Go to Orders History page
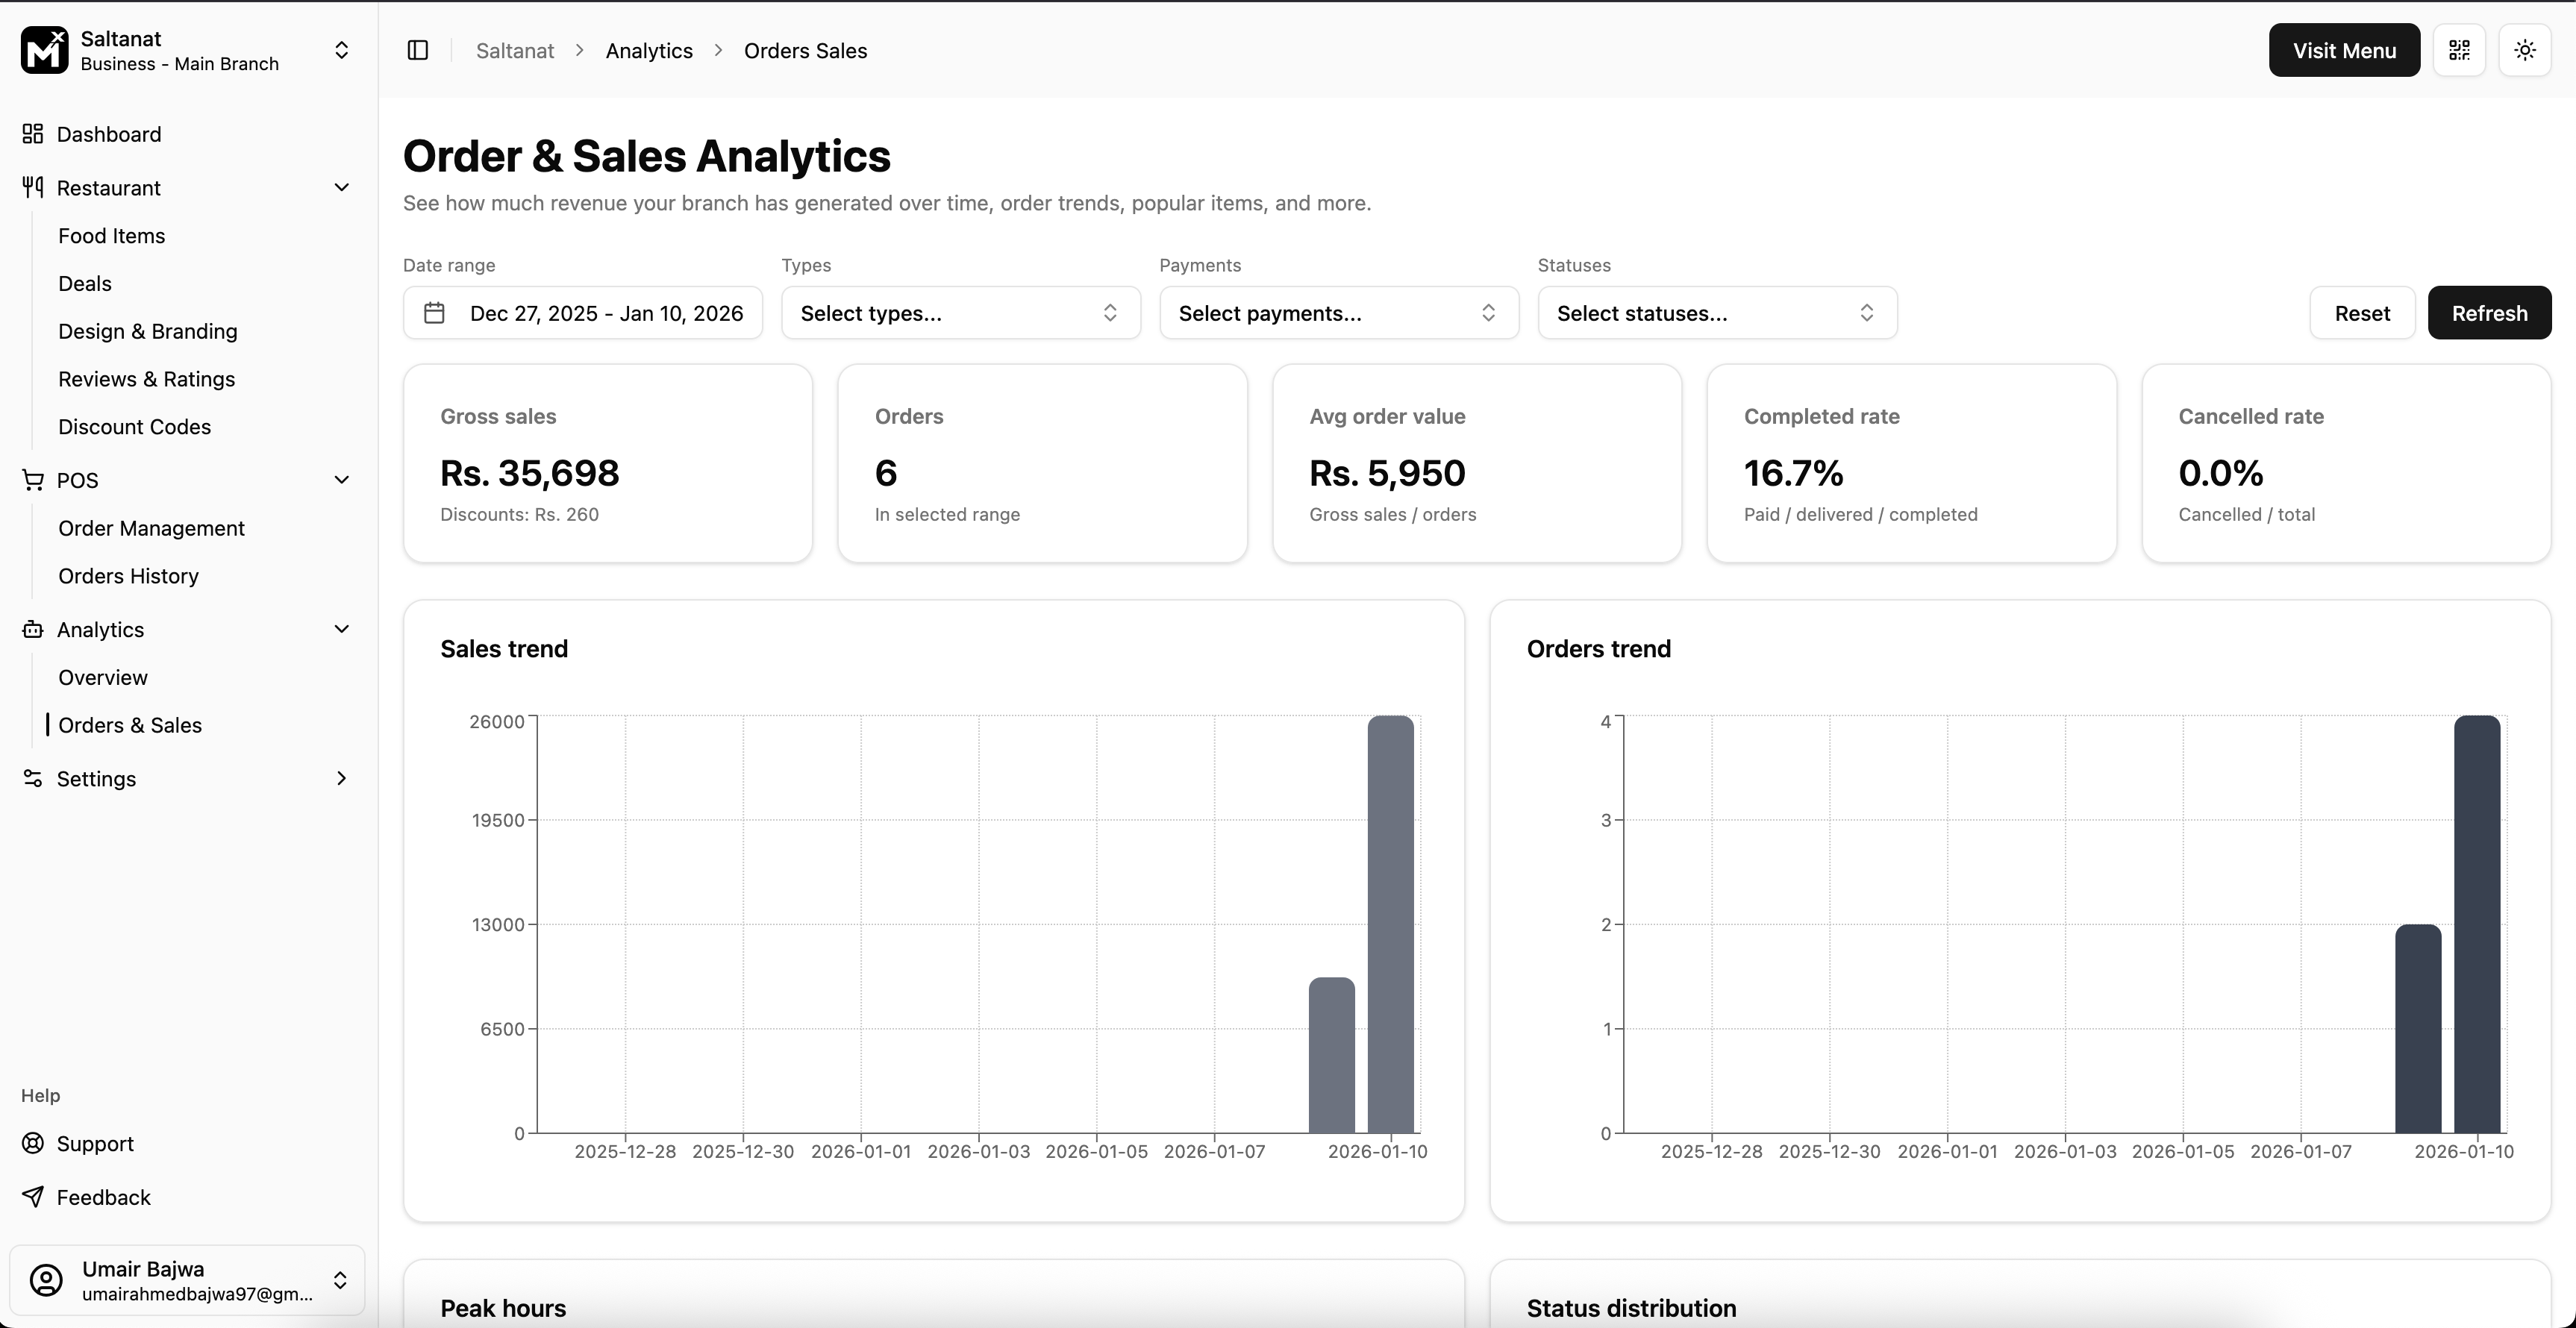The width and height of the screenshot is (2576, 1328). (128, 576)
